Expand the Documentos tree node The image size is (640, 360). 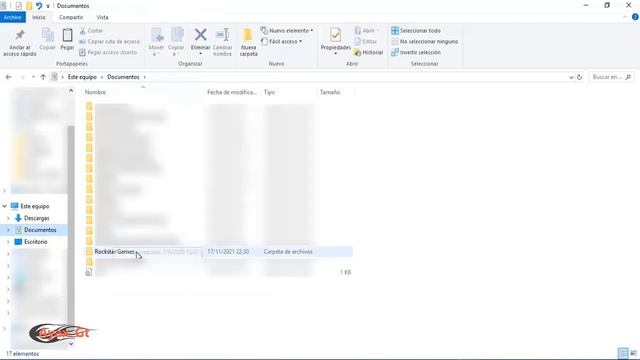coord(8,230)
